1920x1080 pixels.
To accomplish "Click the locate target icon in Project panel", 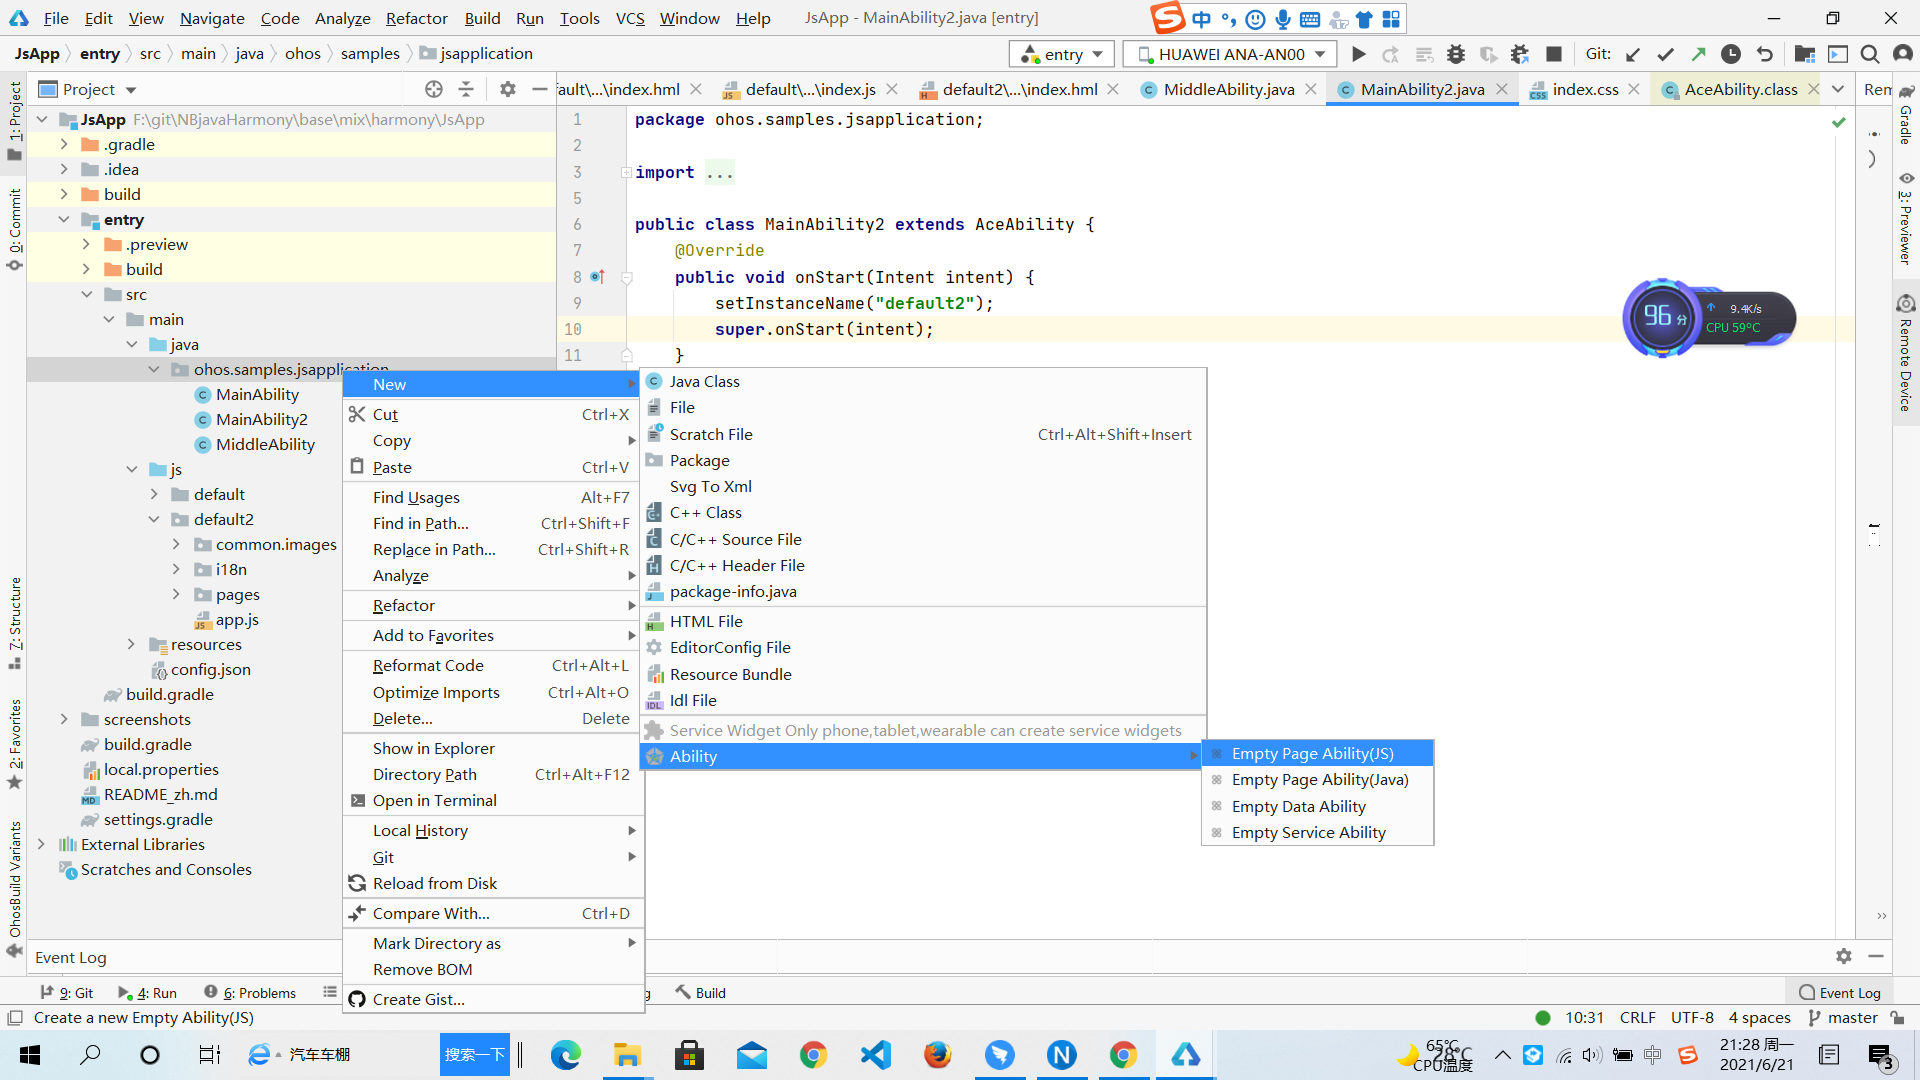I will click(433, 89).
